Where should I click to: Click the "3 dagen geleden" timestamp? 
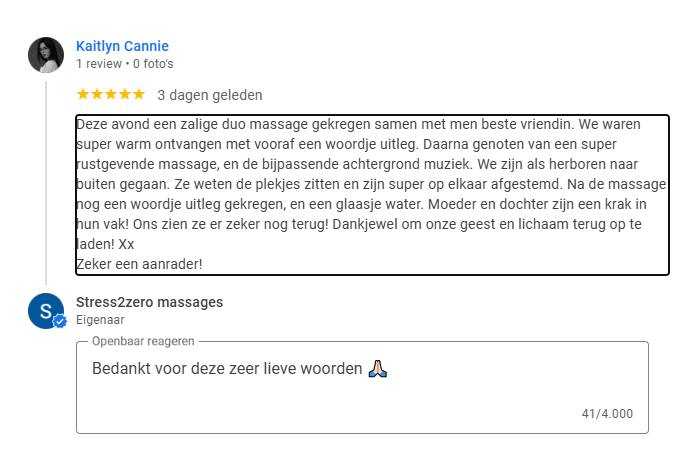point(209,96)
